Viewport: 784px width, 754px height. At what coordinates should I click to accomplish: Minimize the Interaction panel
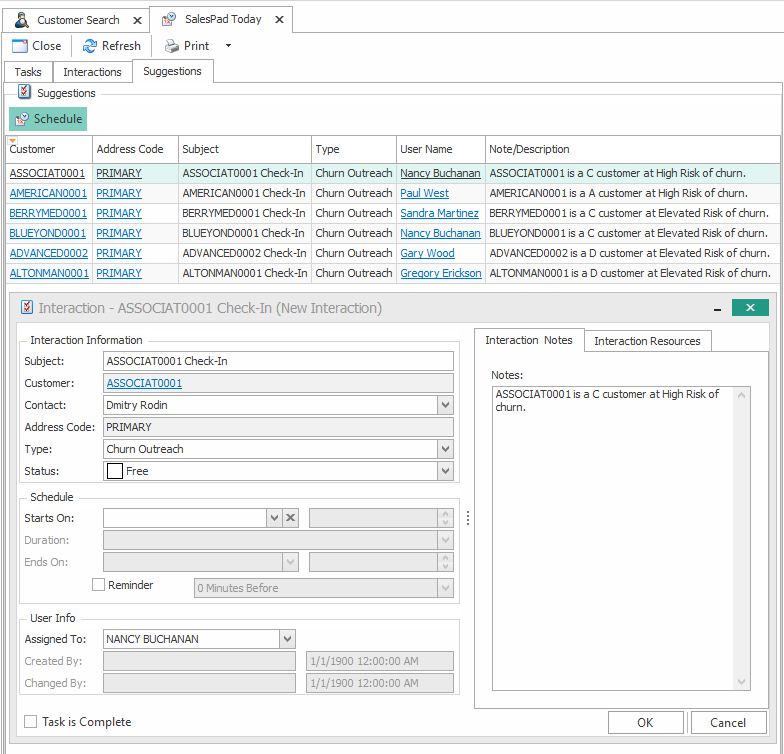tap(717, 308)
